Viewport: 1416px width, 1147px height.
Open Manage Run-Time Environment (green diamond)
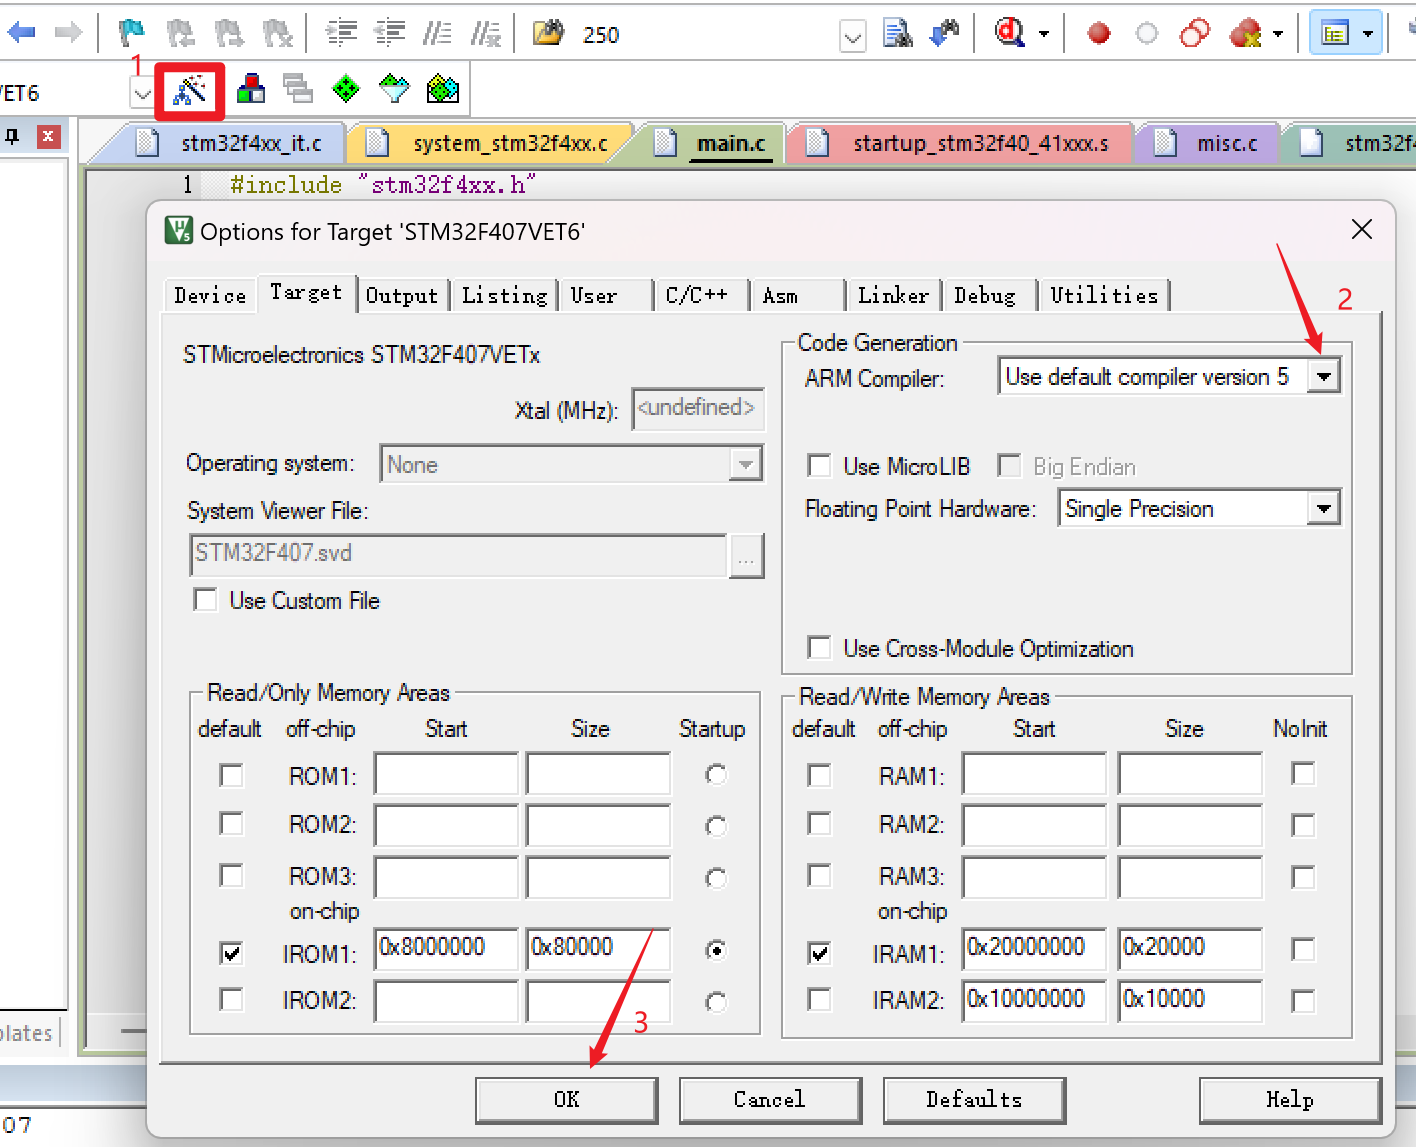(346, 90)
